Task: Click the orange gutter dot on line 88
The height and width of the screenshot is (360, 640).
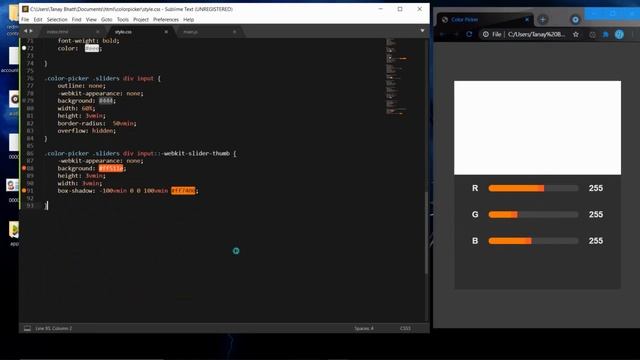Action: (x=24, y=168)
